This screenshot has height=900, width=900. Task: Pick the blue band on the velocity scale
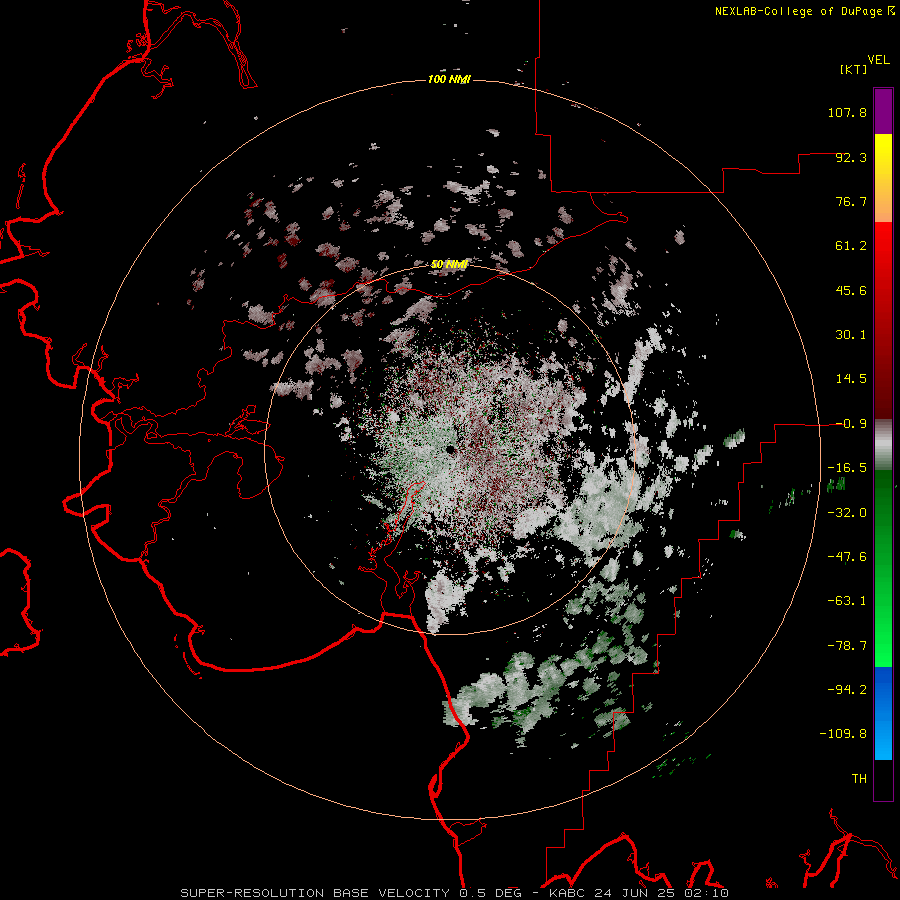click(883, 713)
